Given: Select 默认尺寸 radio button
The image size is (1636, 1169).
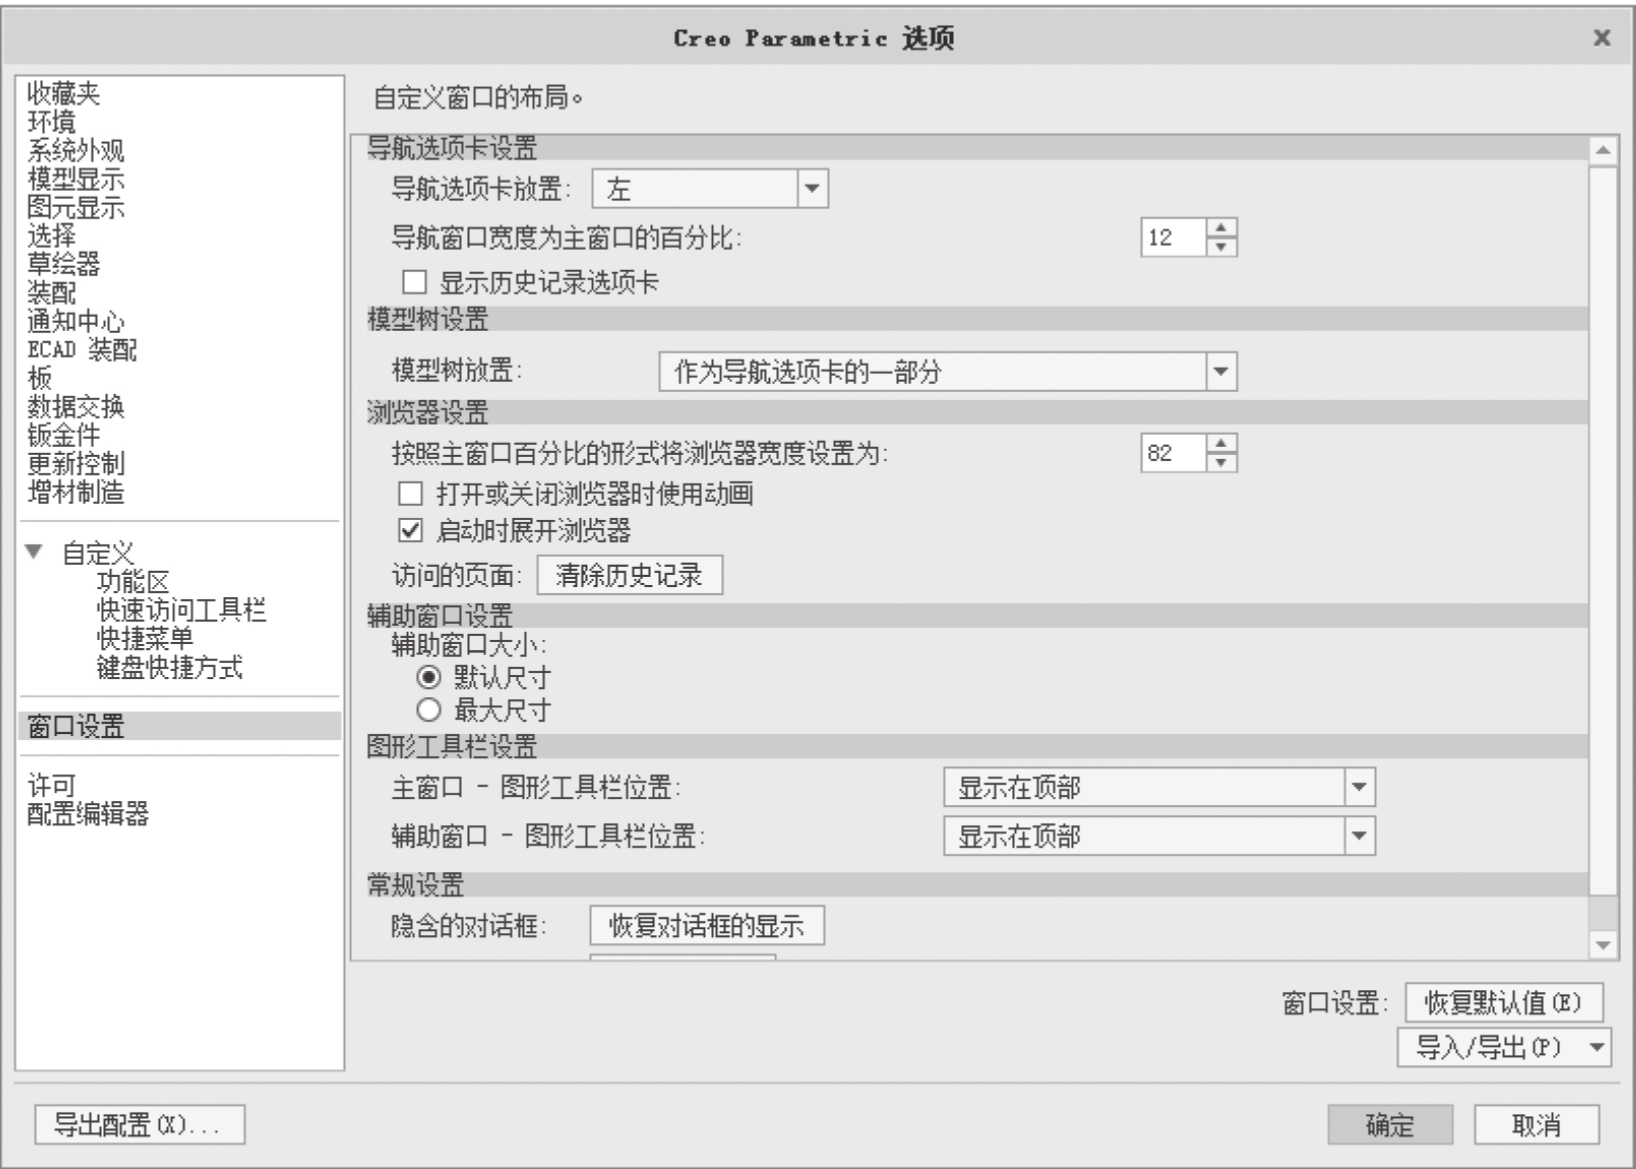Looking at the screenshot, I should coord(428,677).
